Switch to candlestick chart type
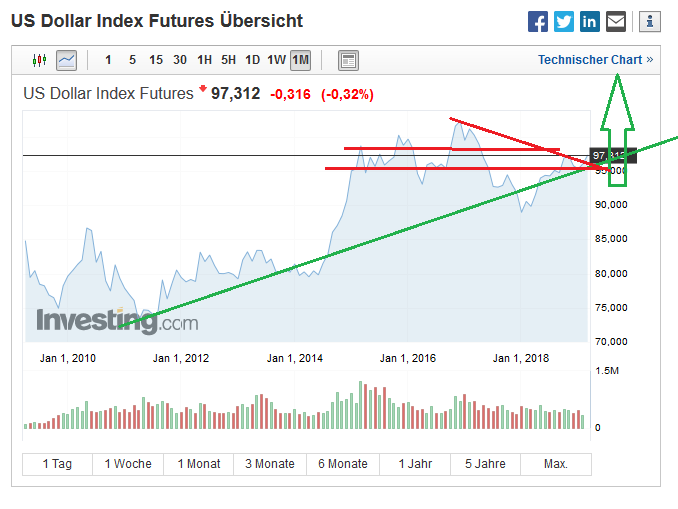This screenshot has height=509, width=678. click(40, 60)
